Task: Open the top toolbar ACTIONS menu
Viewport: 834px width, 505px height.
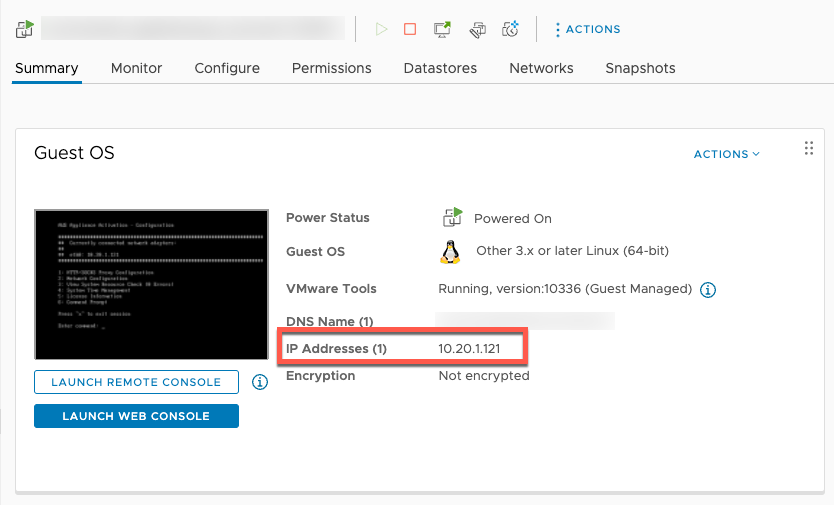Action: pos(587,29)
